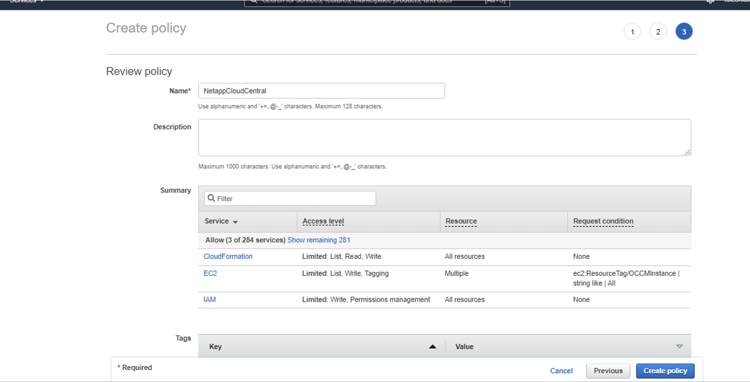Open the IAM service link
750x382 pixels.
point(210,300)
